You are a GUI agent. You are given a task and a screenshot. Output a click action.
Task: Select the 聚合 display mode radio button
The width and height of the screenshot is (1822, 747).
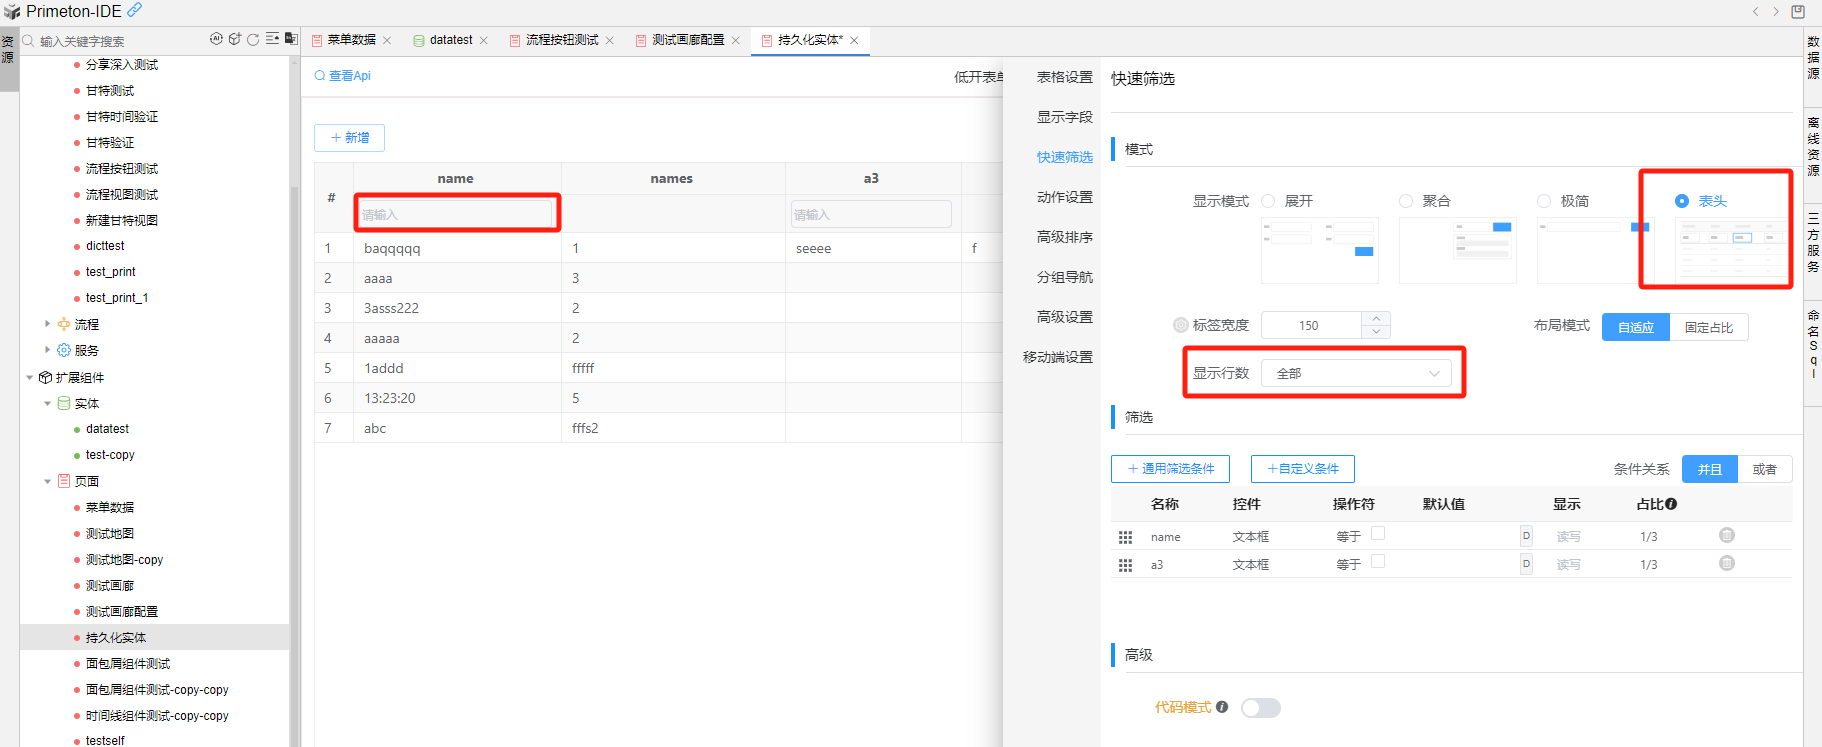[x=1406, y=201]
